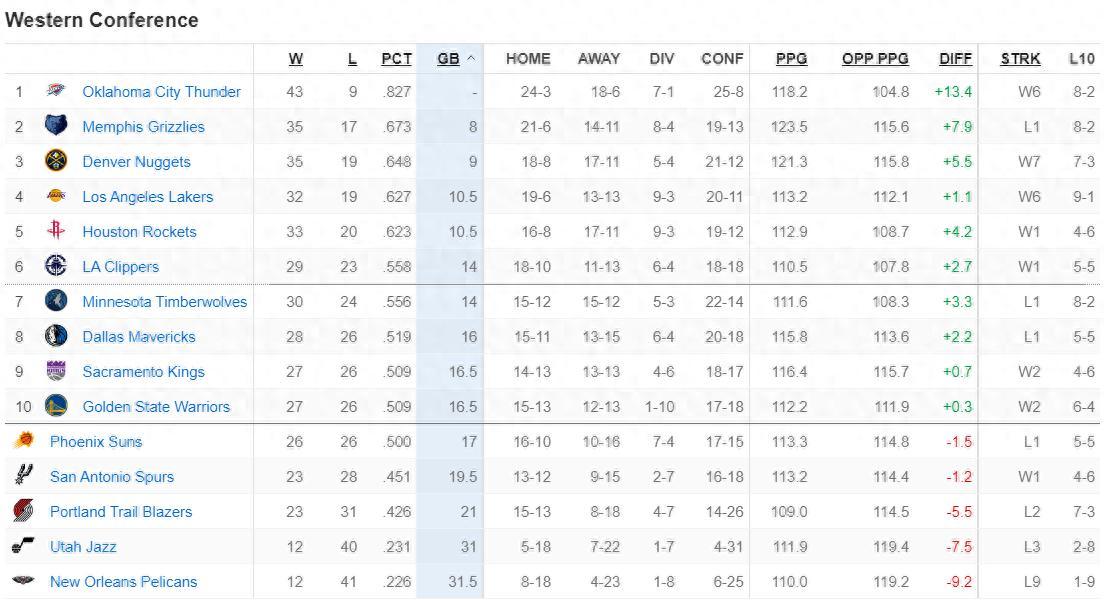1105x601 pixels.
Task: Click the Golden State Warriors logo icon
Action: tap(56, 407)
